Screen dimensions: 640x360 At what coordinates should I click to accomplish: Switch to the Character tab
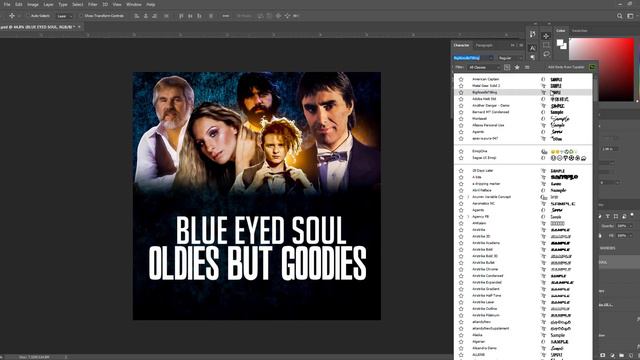point(461,45)
